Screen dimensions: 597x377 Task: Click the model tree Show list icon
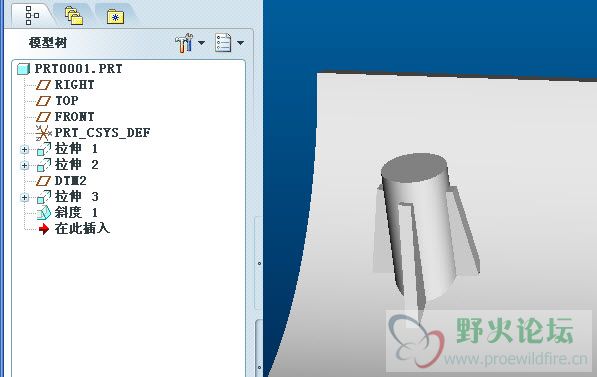coord(223,43)
